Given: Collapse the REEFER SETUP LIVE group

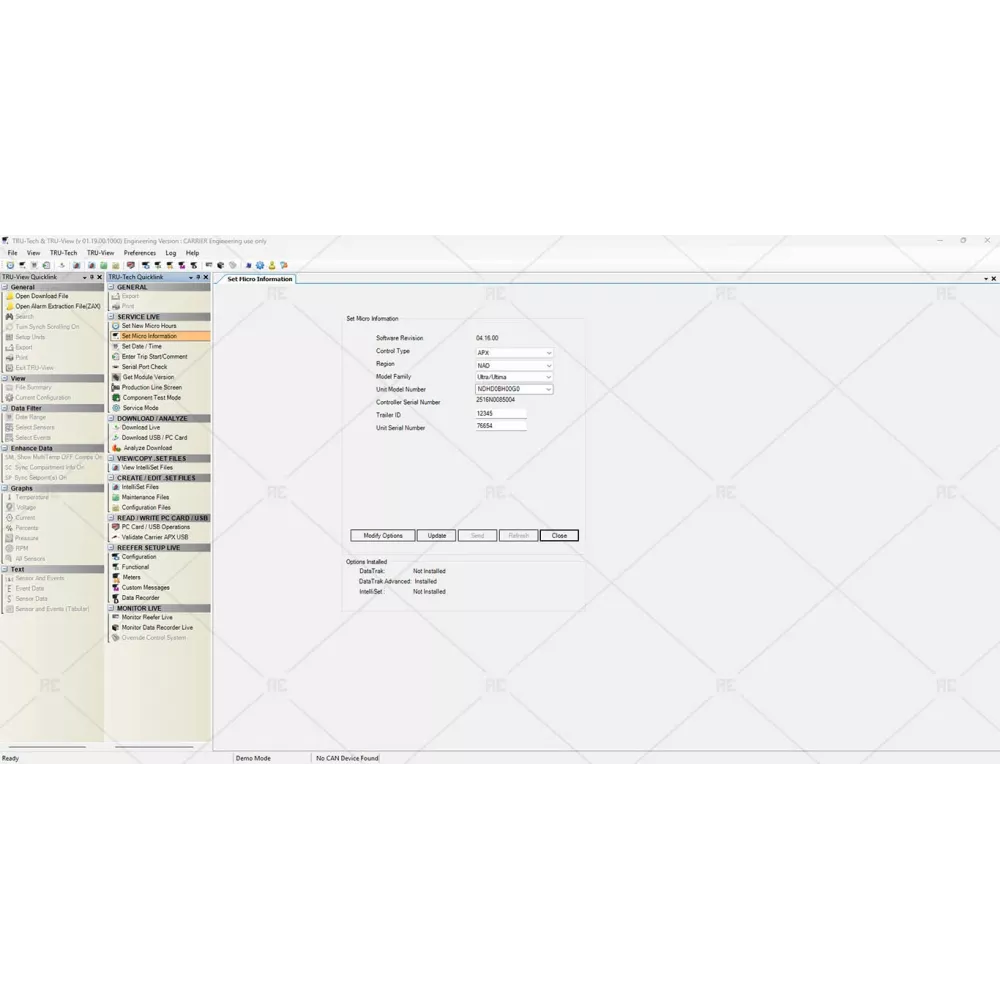Looking at the screenshot, I should click(x=112, y=547).
